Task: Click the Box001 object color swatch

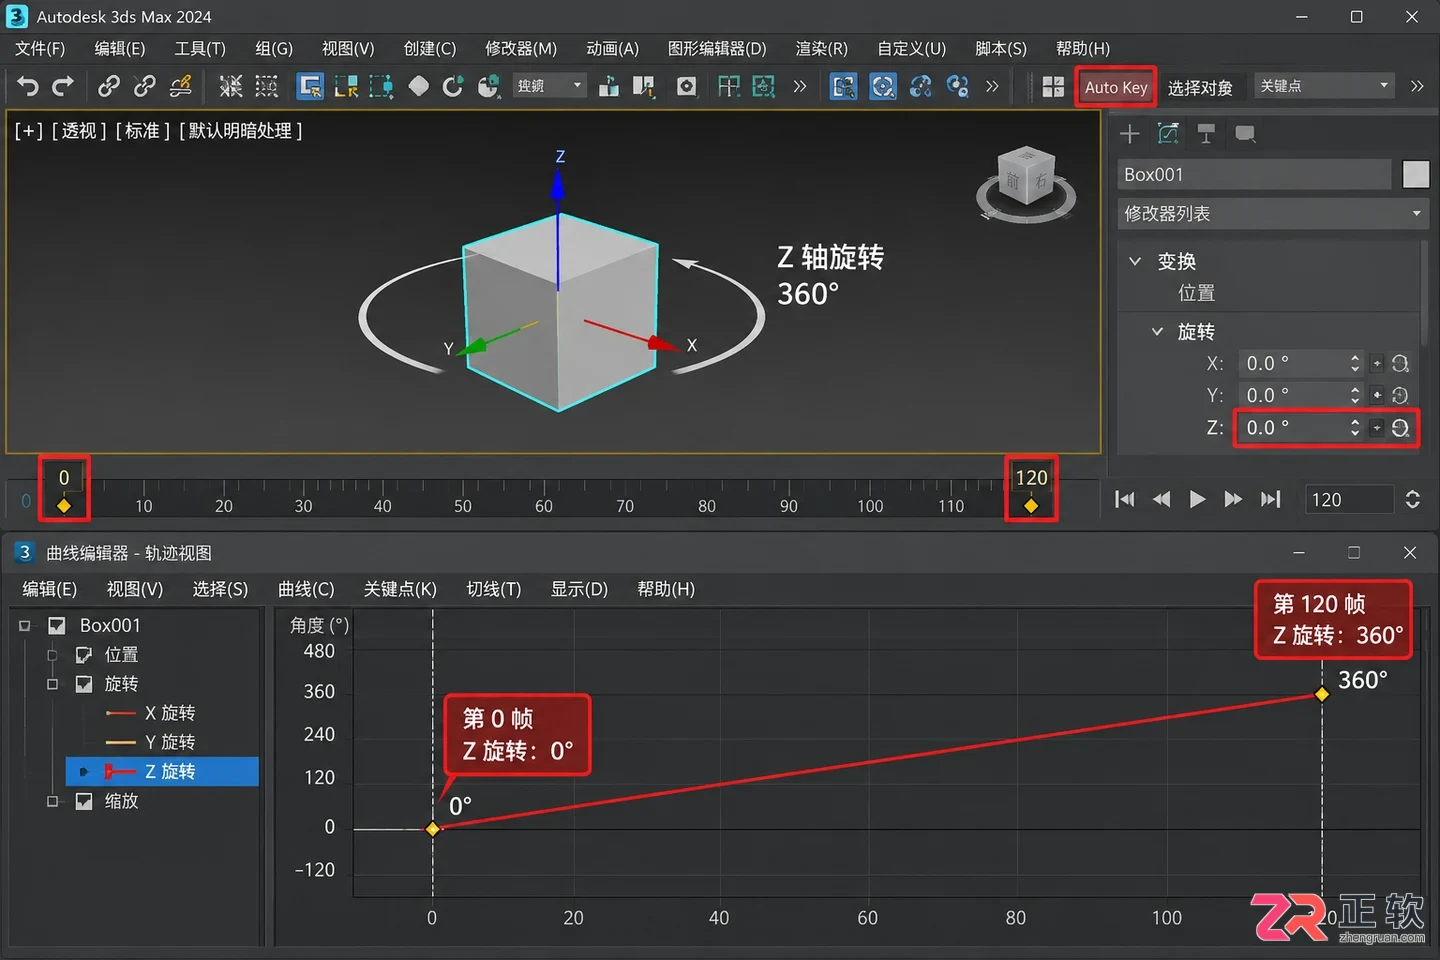Action: [1416, 174]
